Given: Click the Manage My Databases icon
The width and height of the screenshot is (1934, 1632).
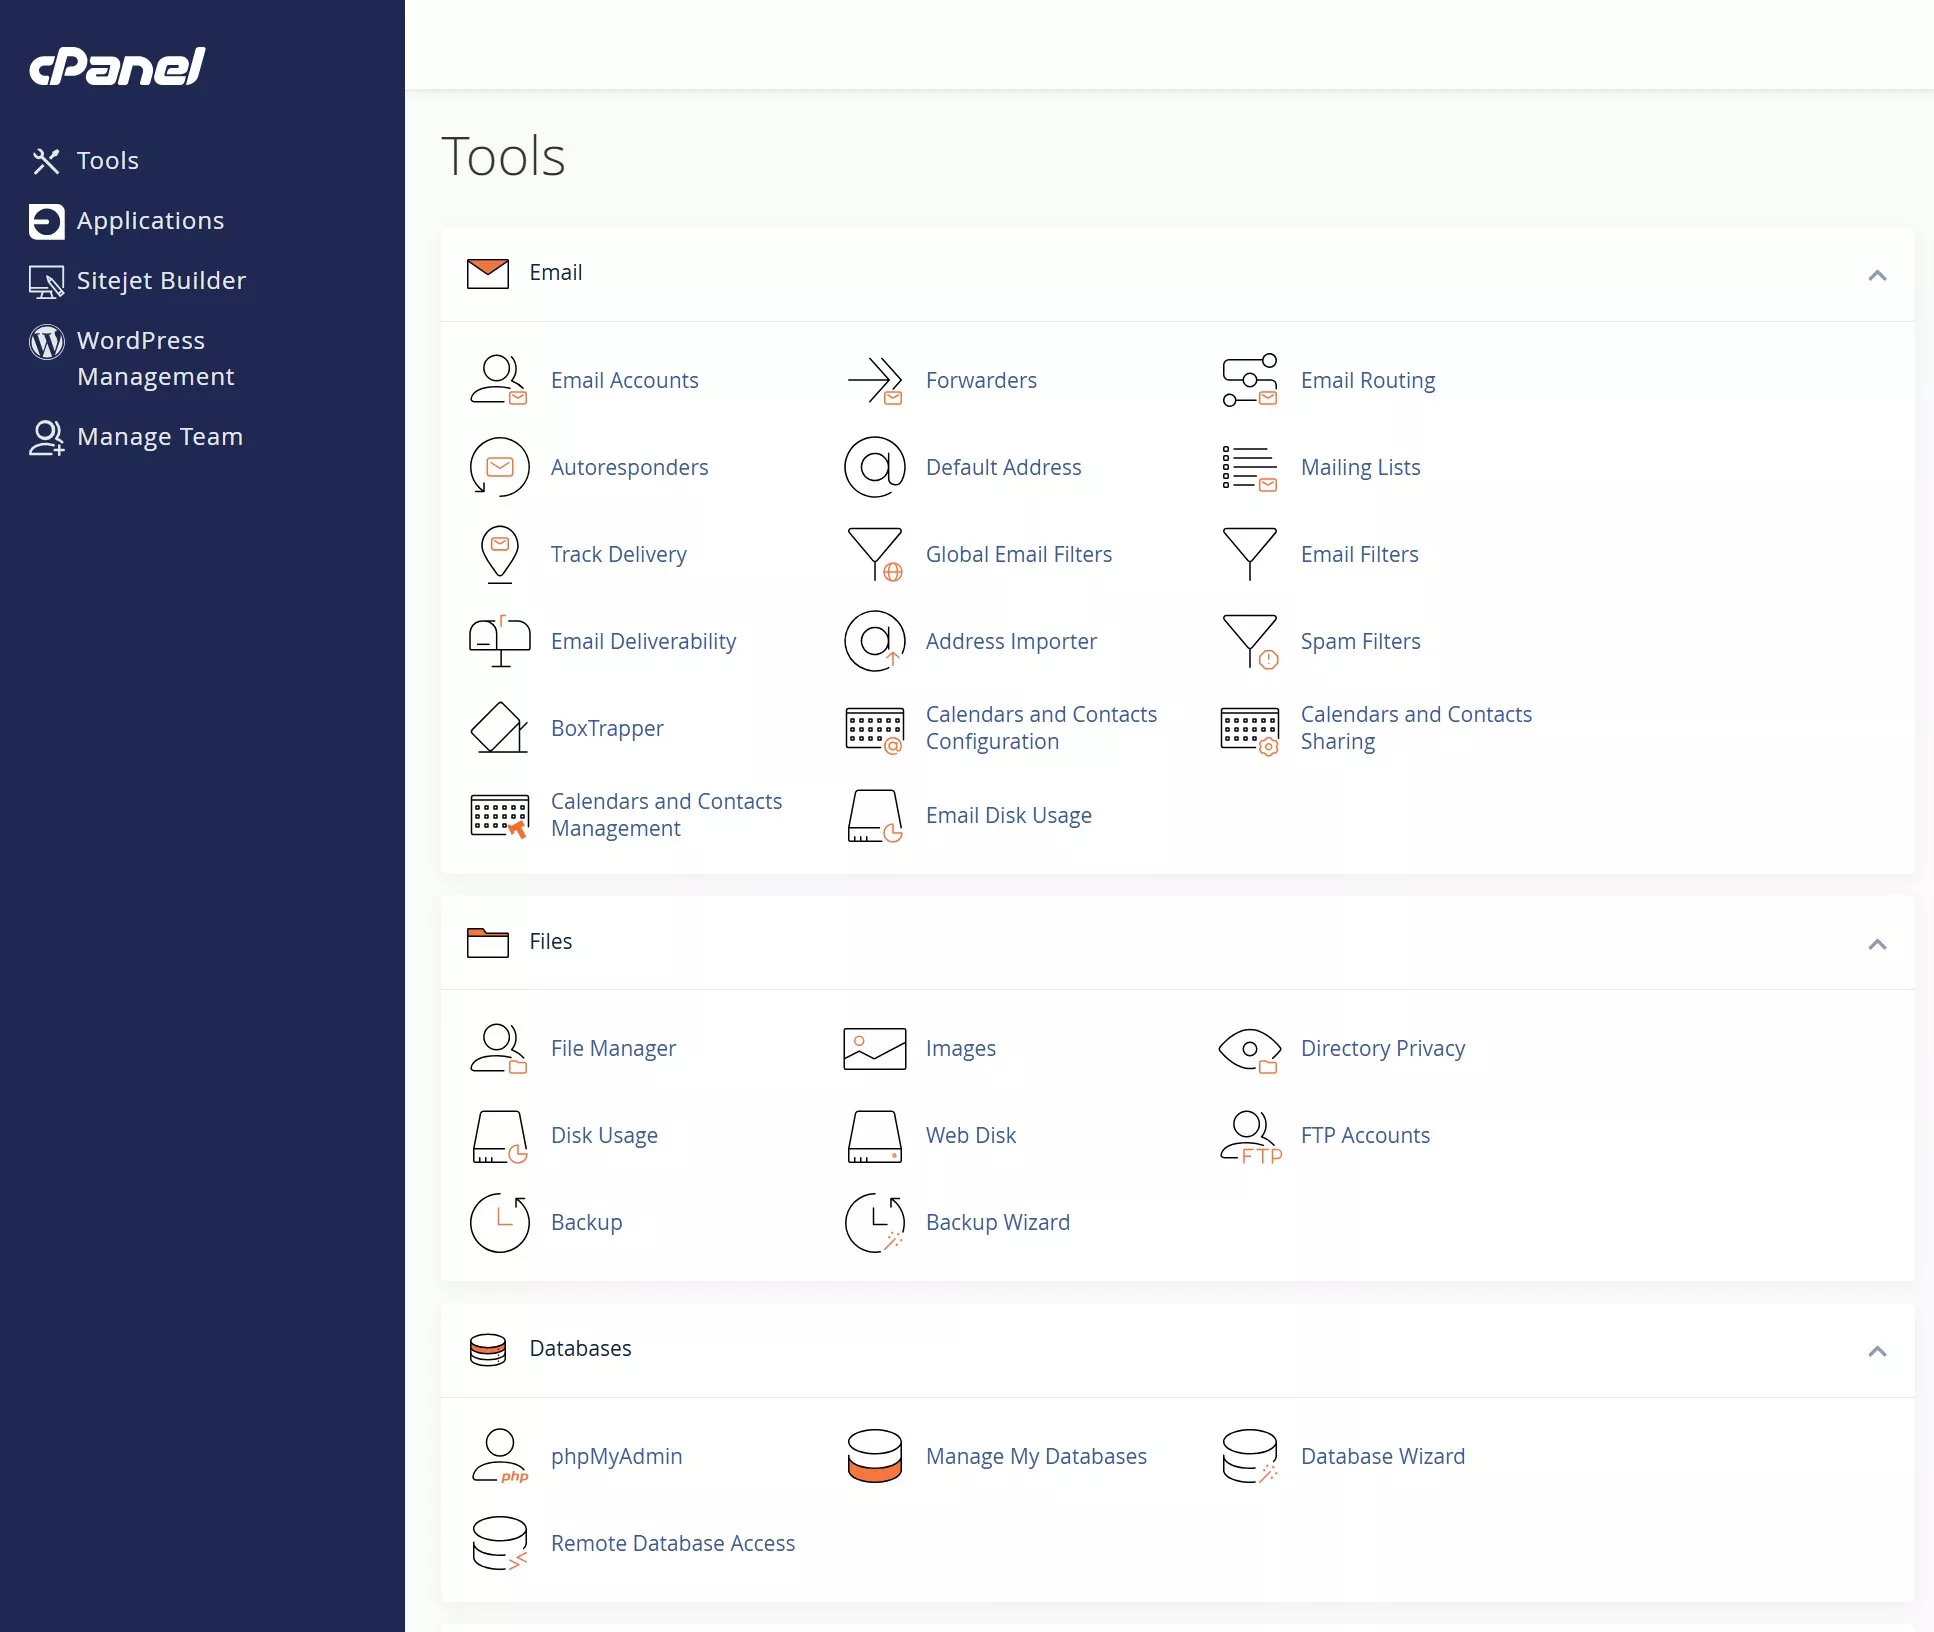Looking at the screenshot, I should tap(874, 1456).
